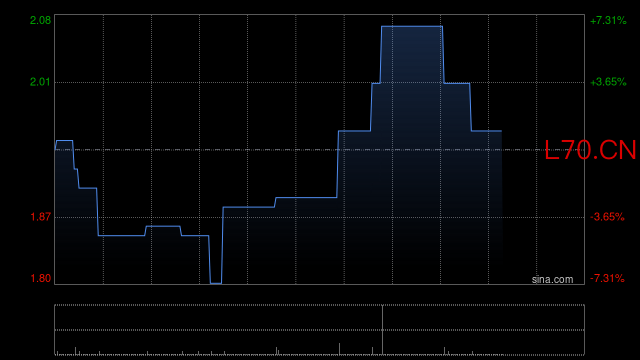Click the red L70.CN ticker text

pos(590,150)
